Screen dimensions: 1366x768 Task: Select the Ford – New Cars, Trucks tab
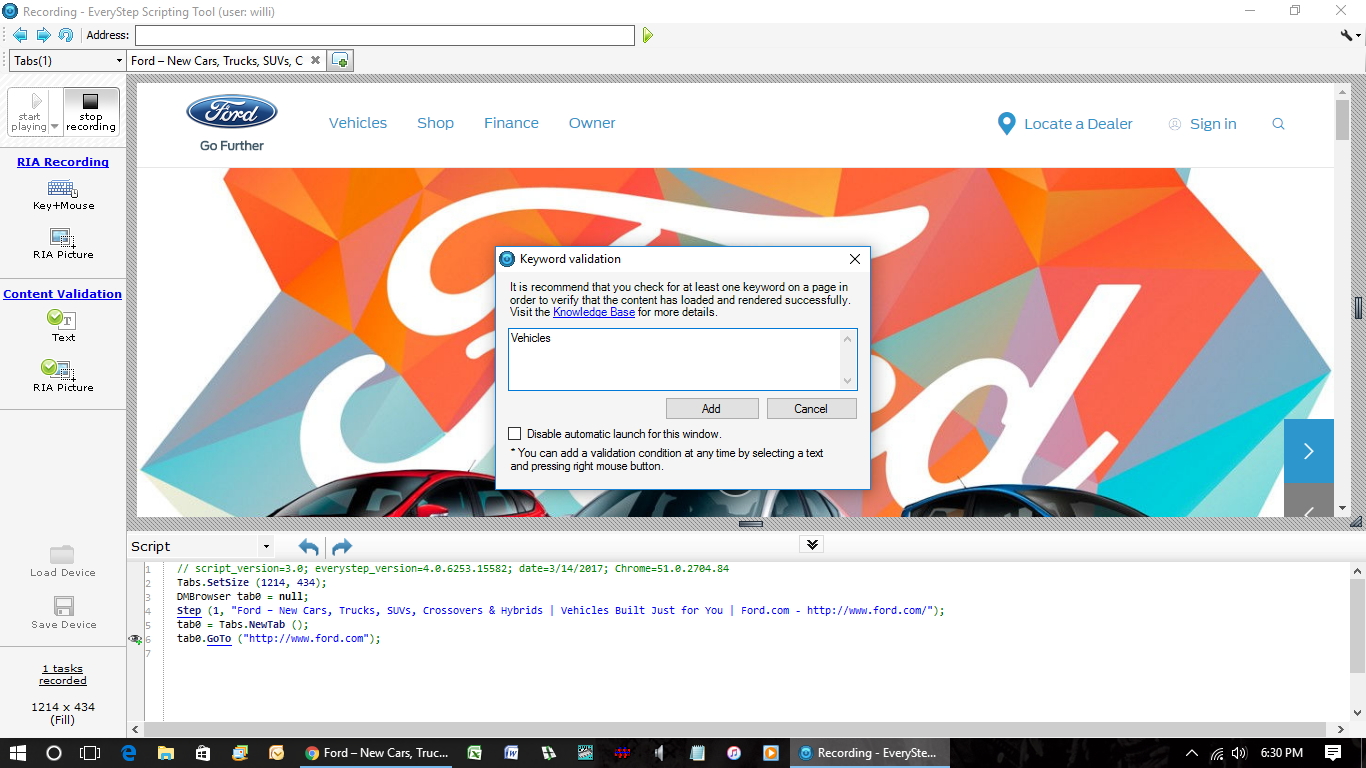[x=217, y=60]
